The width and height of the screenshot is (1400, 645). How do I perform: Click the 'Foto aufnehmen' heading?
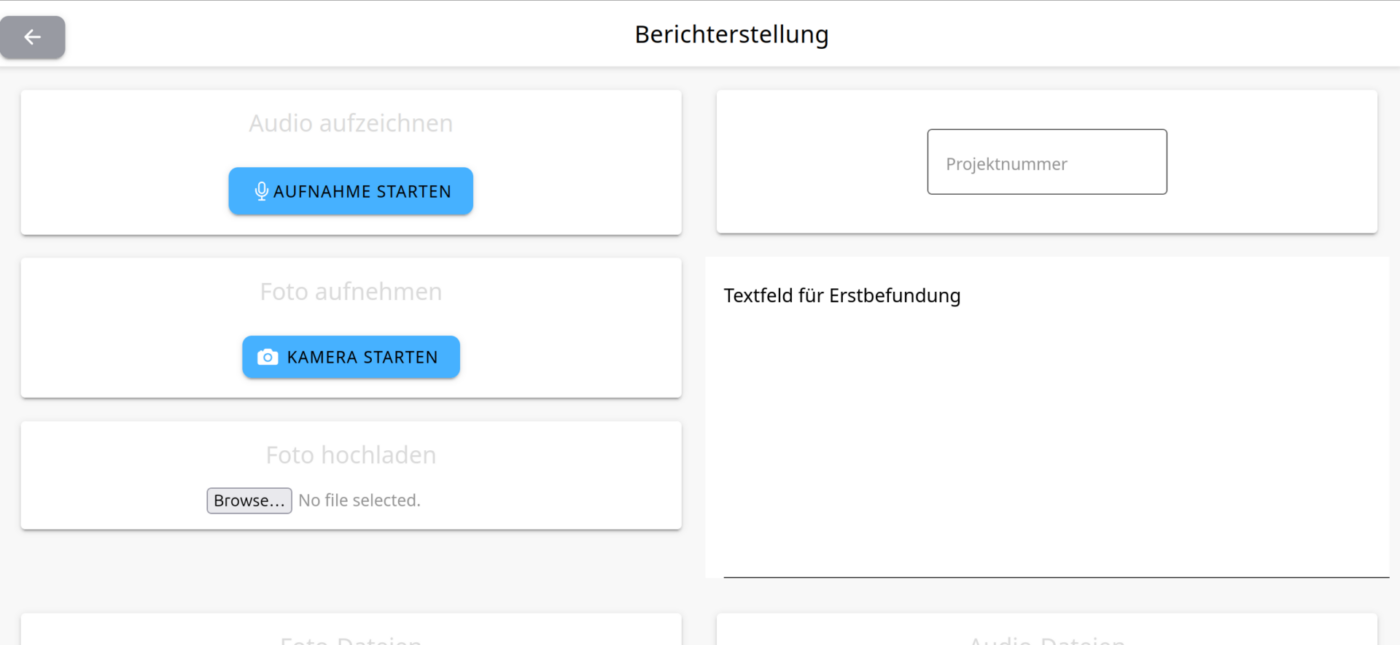point(351,292)
